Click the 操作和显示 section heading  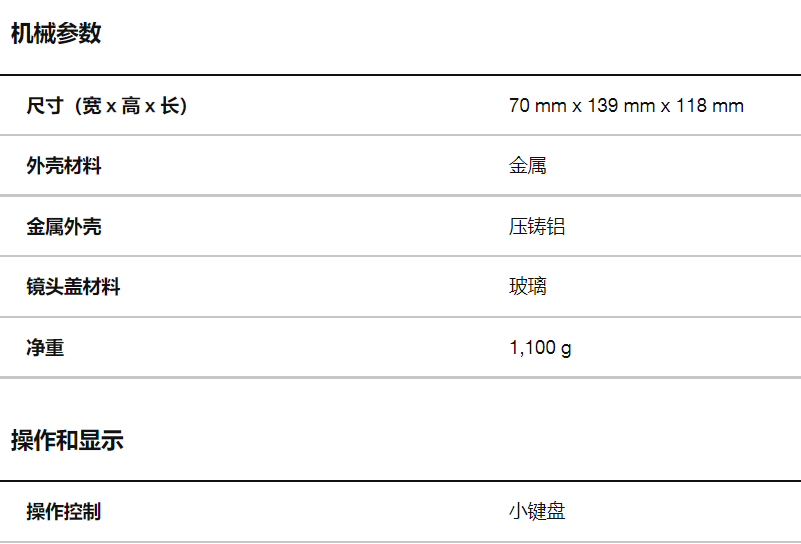coord(67,440)
